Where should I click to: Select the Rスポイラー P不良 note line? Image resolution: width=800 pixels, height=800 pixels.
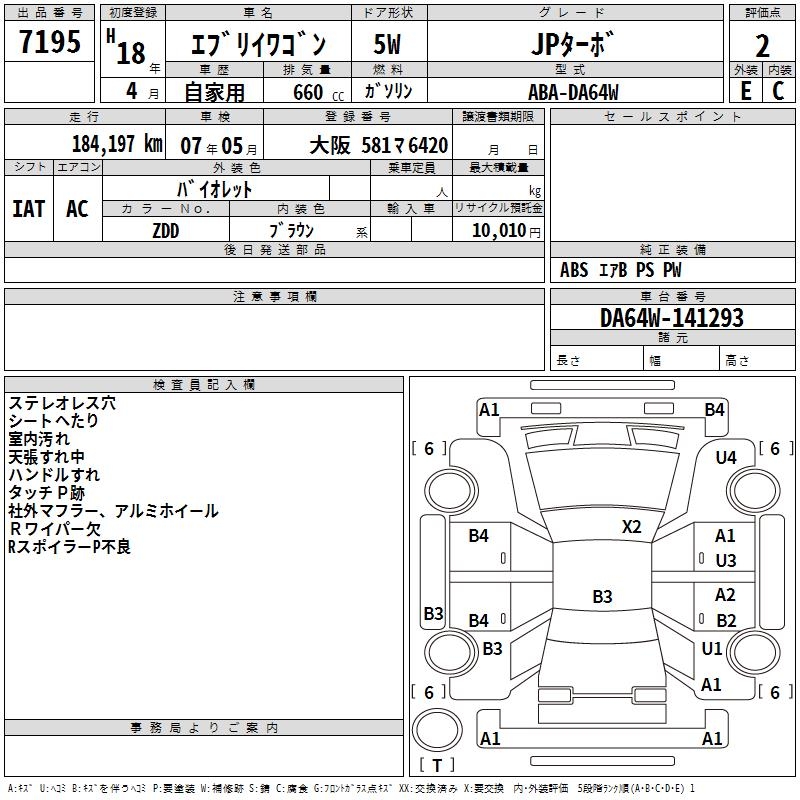click(68, 547)
